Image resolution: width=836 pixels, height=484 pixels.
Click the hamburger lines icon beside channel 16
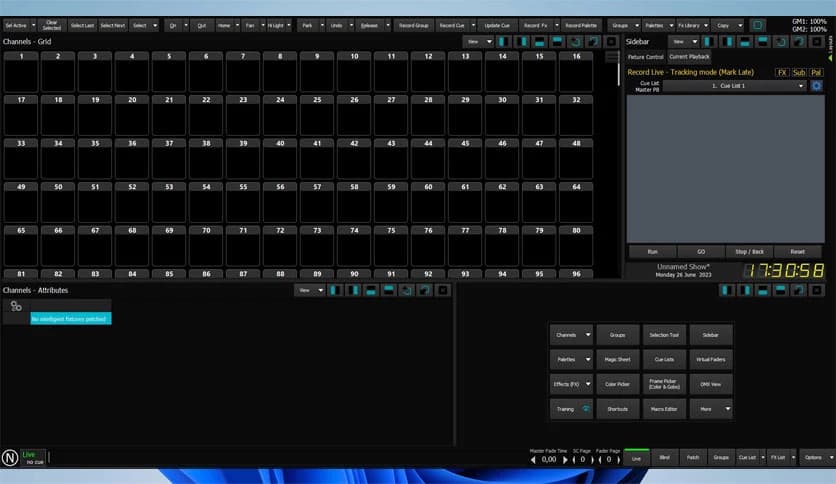click(613, 57)
